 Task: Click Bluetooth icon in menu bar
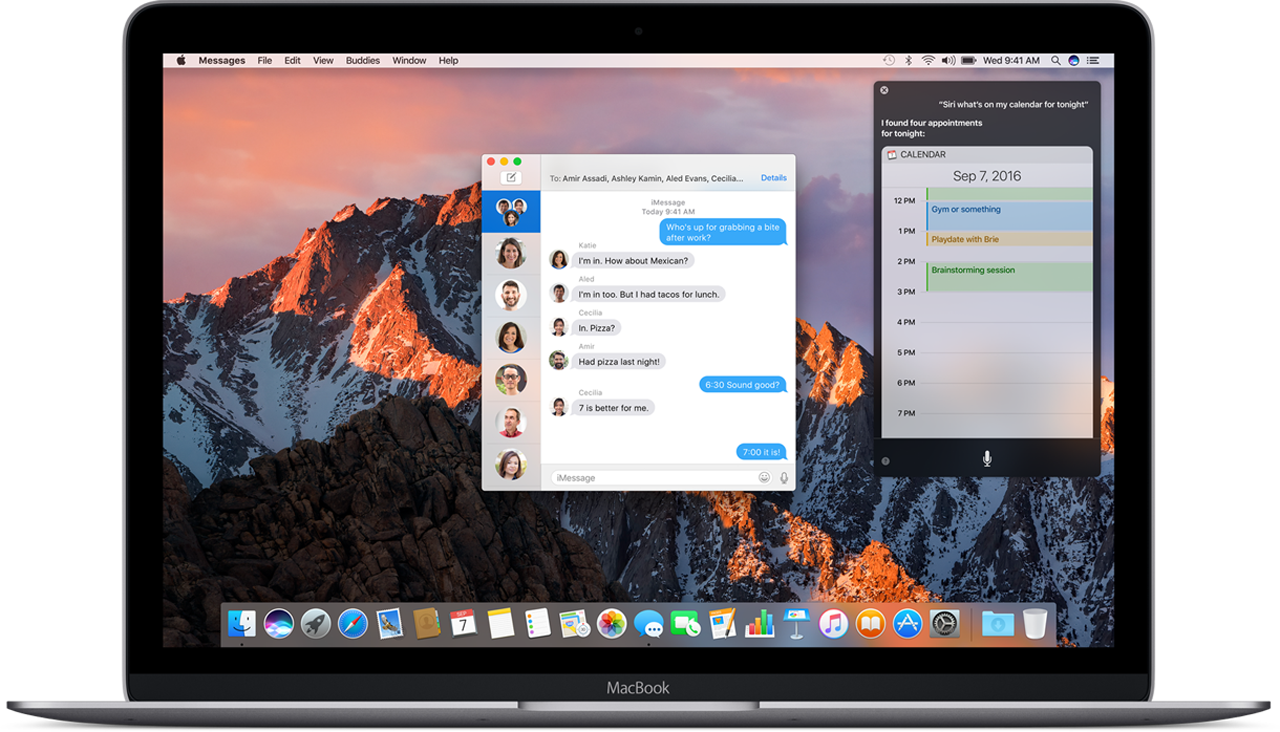pyautogui.click(x=908, y=61)
